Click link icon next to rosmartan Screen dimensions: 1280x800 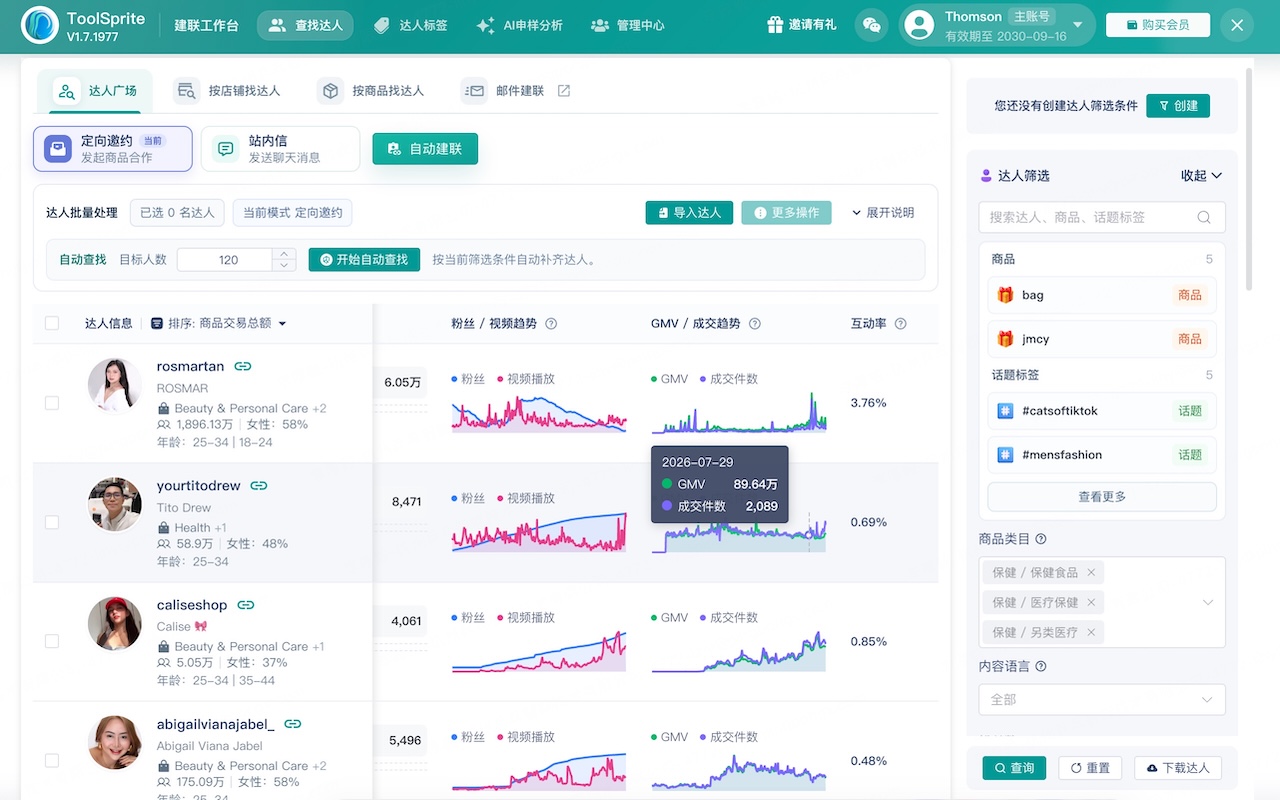[x=242, y=367]
